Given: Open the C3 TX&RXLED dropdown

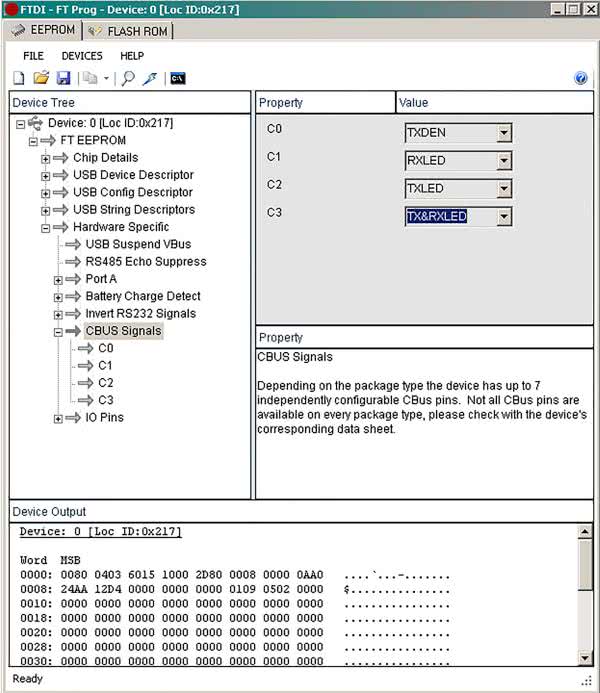Looking at the screenshot, I should 504,217.
